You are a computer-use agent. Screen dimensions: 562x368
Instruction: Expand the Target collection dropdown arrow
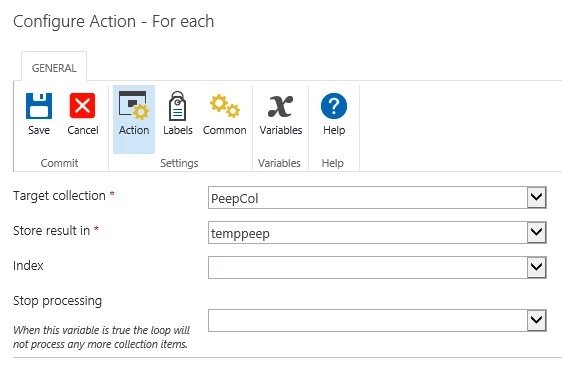[x=536, y=197]
